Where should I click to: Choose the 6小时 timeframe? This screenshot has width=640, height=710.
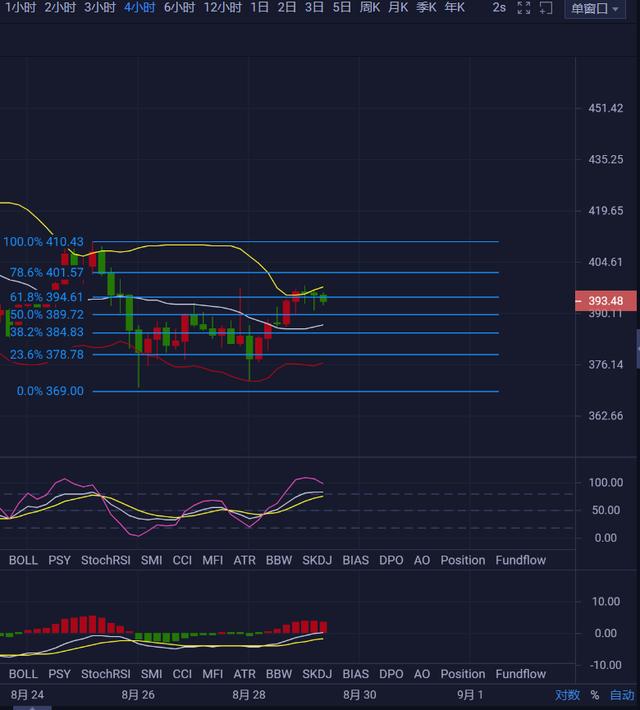coord(180,8)
